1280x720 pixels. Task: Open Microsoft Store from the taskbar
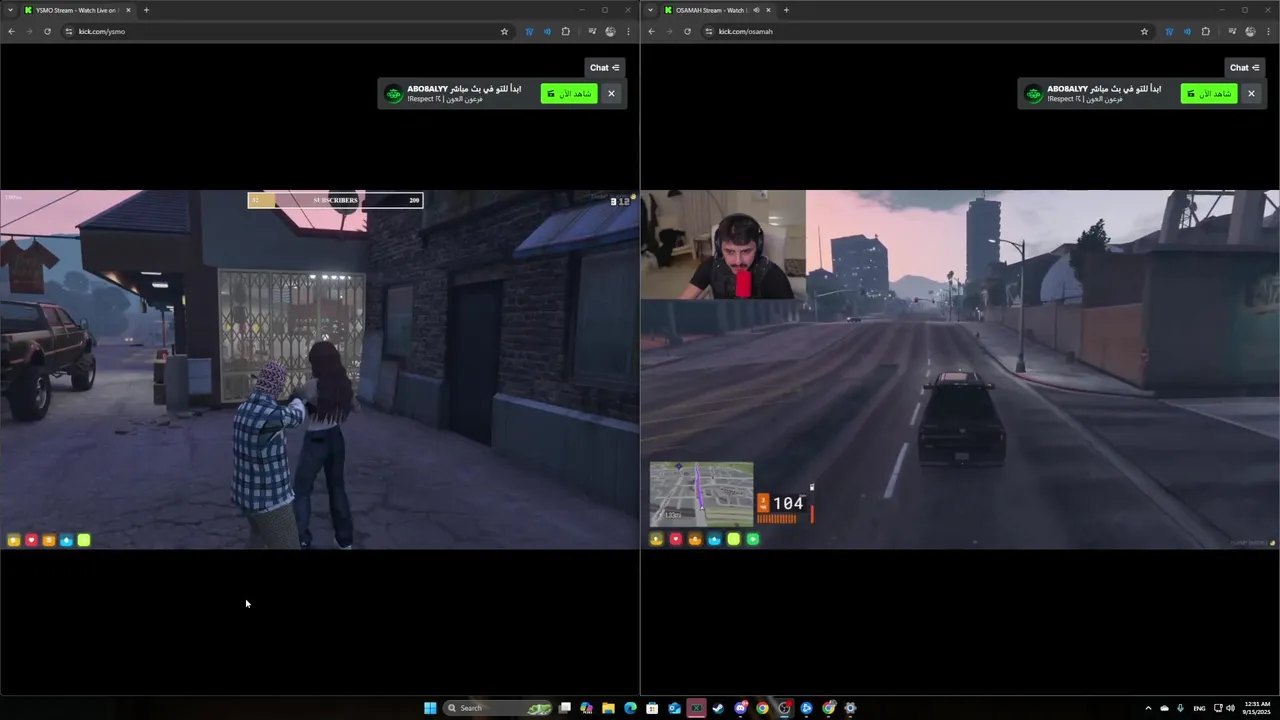(x=652, y=708)
